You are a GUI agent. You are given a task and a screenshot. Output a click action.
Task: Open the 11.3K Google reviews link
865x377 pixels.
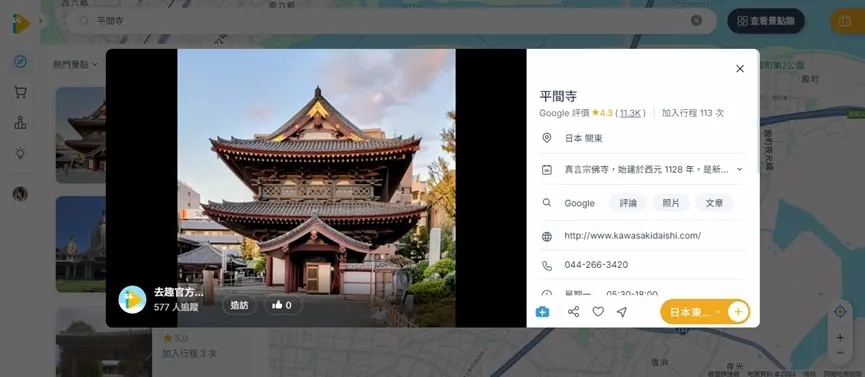pos(629,113)
